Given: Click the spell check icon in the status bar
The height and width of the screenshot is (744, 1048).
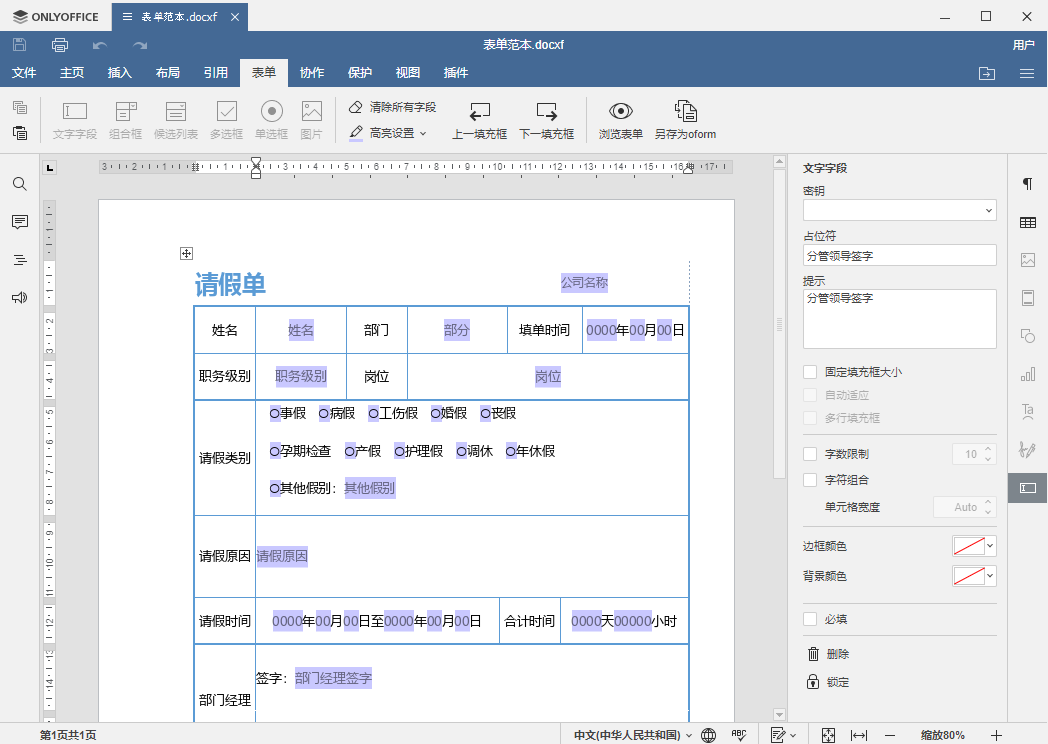Looking at the screenshot, I should 739,735.
